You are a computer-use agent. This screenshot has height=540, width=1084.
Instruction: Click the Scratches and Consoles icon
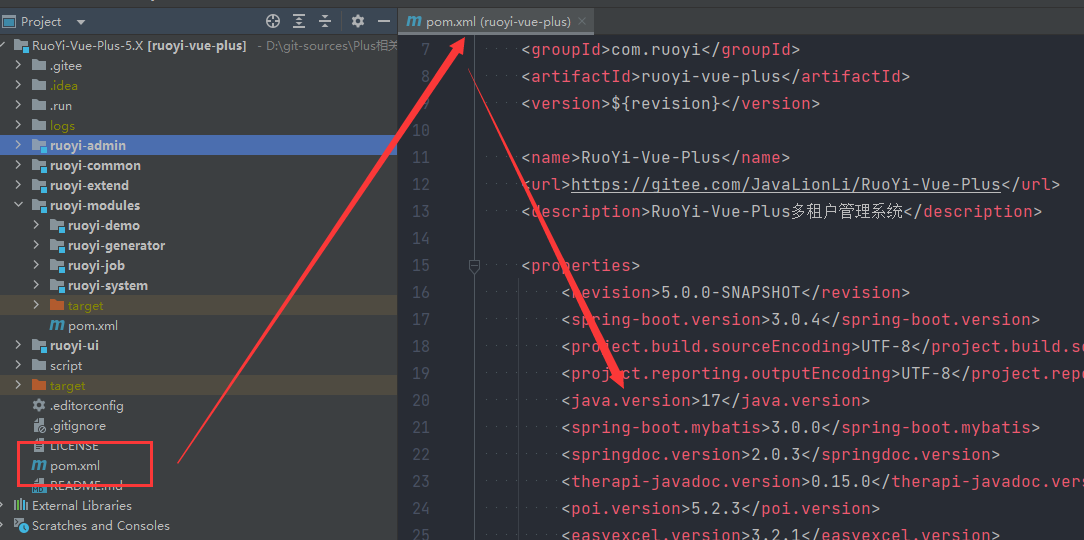(21, 525)
